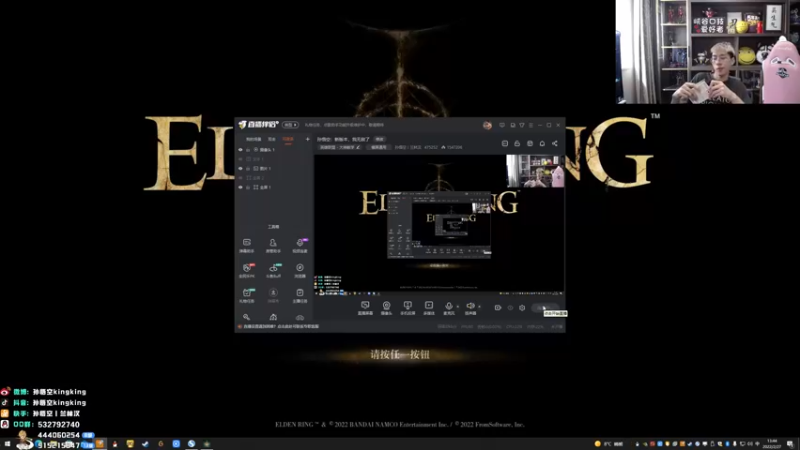Screen dimensions: 800x450
Task: Click the pill button beside the stream title
Action: [x=380, y=139]
